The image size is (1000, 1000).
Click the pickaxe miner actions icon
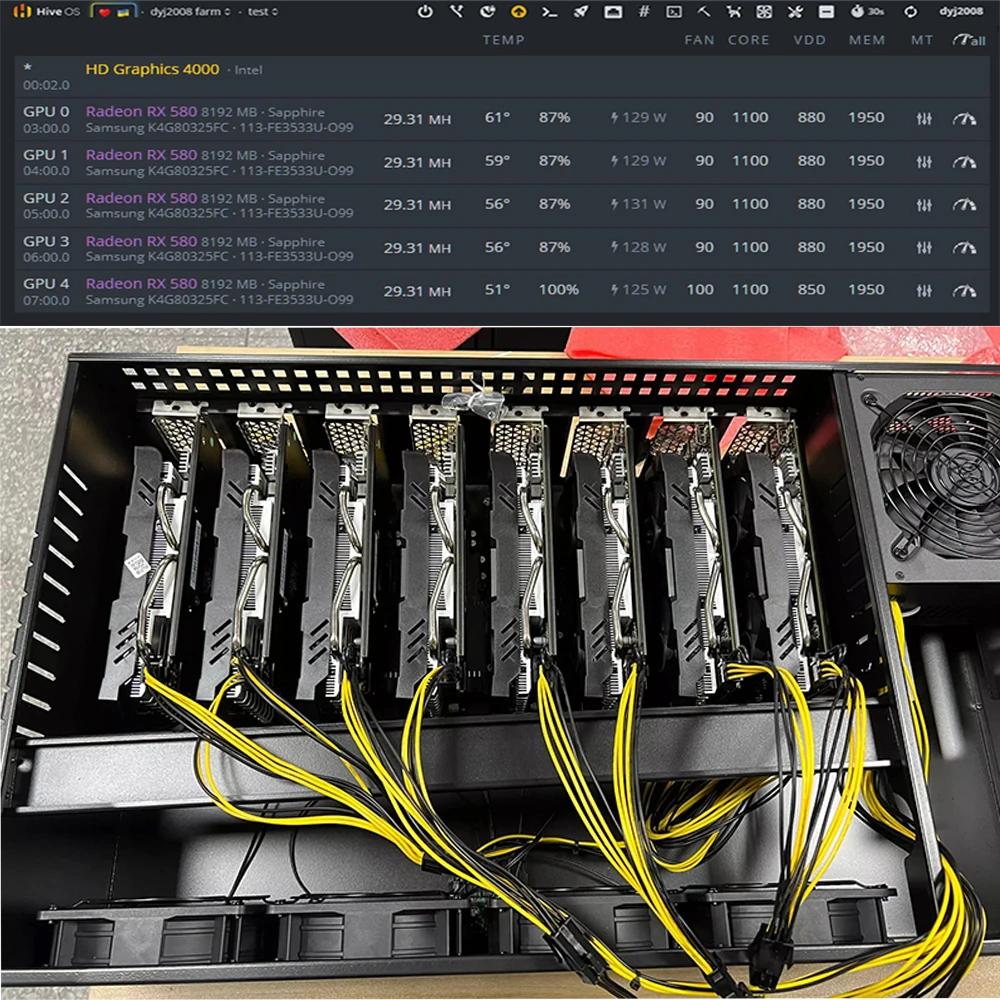click(x=703, y=11)
